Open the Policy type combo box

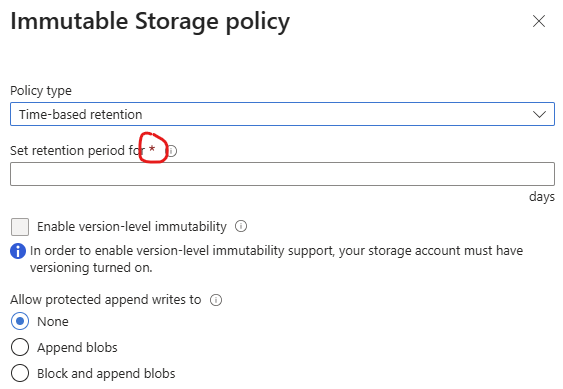282,114
